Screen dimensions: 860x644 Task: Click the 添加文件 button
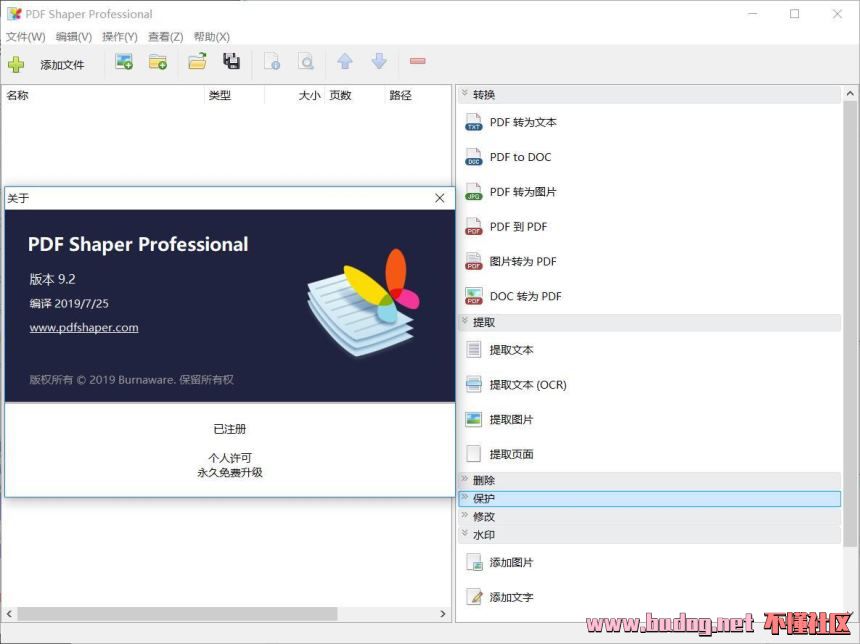tap(62, 65)
